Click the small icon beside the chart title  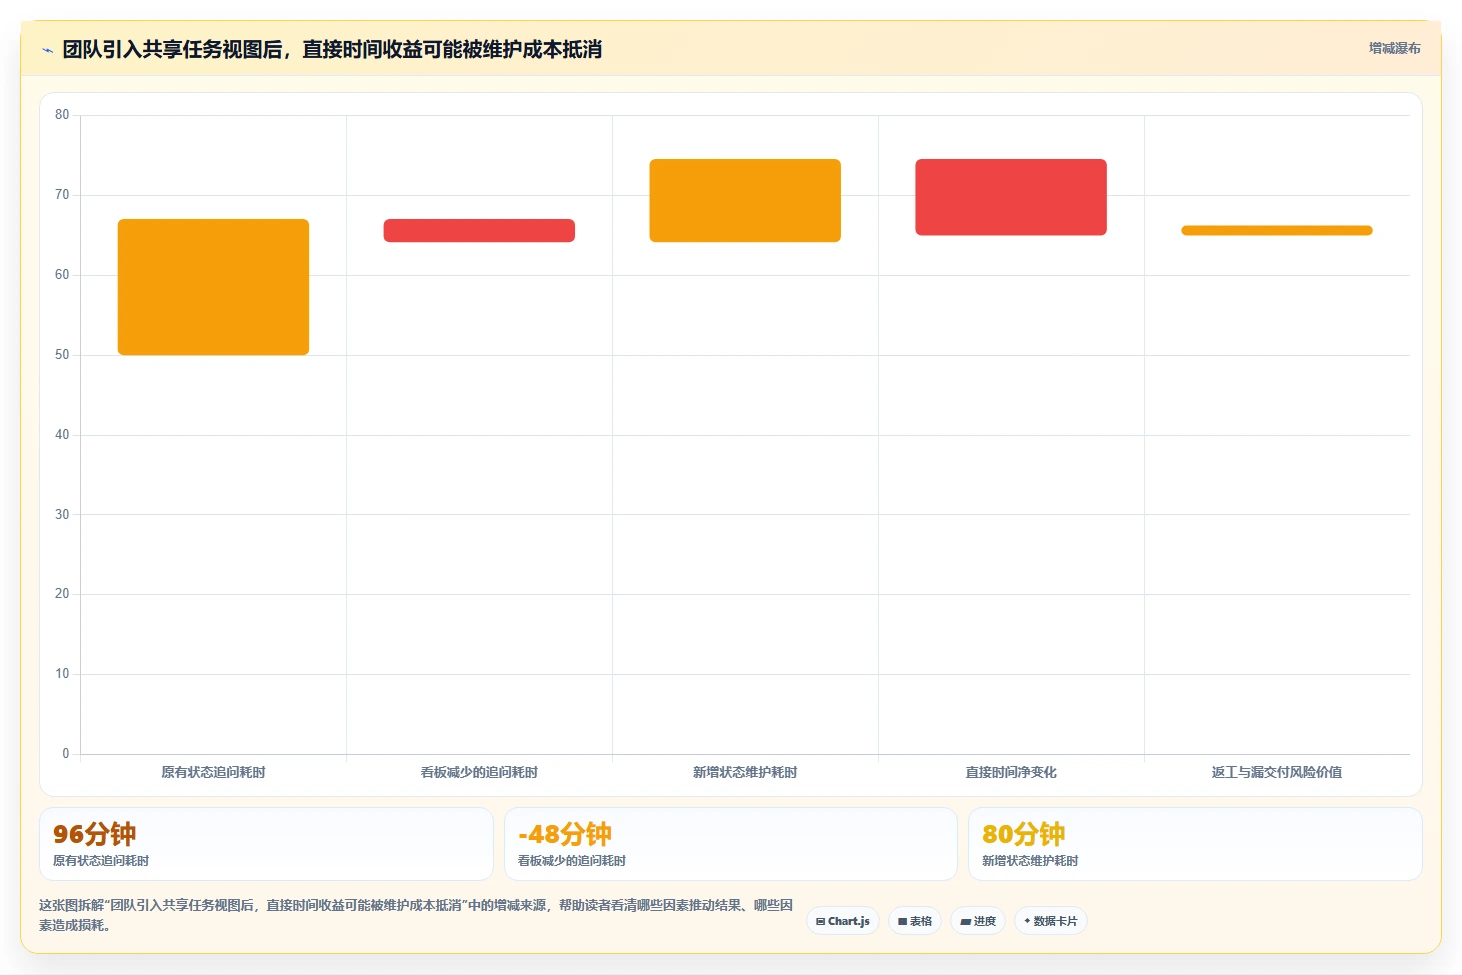pos(47,50)
